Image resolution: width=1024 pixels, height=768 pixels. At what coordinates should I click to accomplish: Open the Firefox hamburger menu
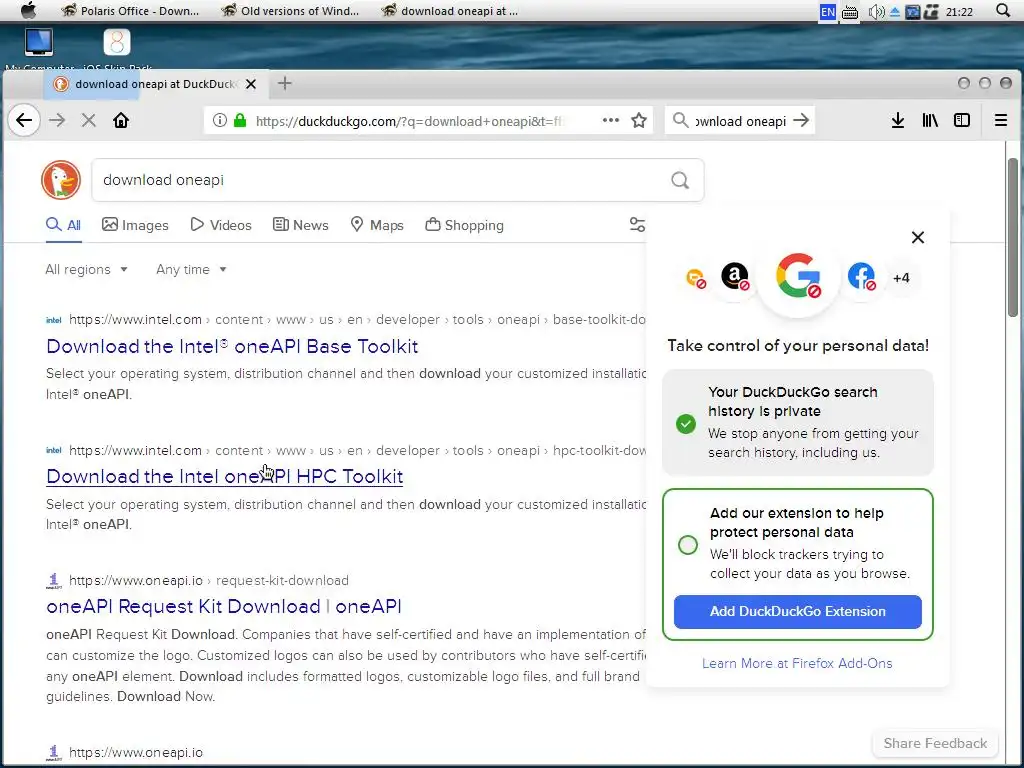point(1000,120)
